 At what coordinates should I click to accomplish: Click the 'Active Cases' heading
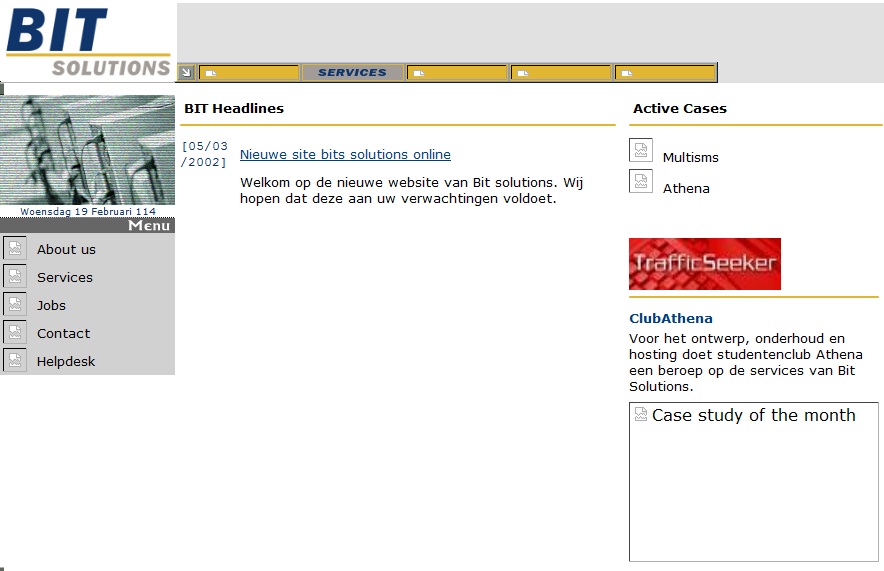(680, 108)
